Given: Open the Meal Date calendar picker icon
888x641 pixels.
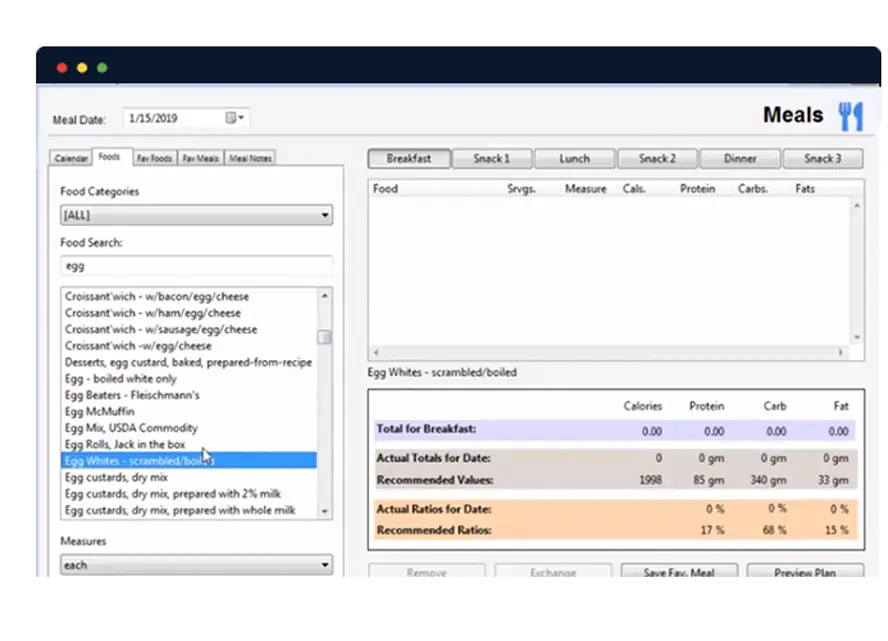Looking at the screenshot, I should point(234,118).
